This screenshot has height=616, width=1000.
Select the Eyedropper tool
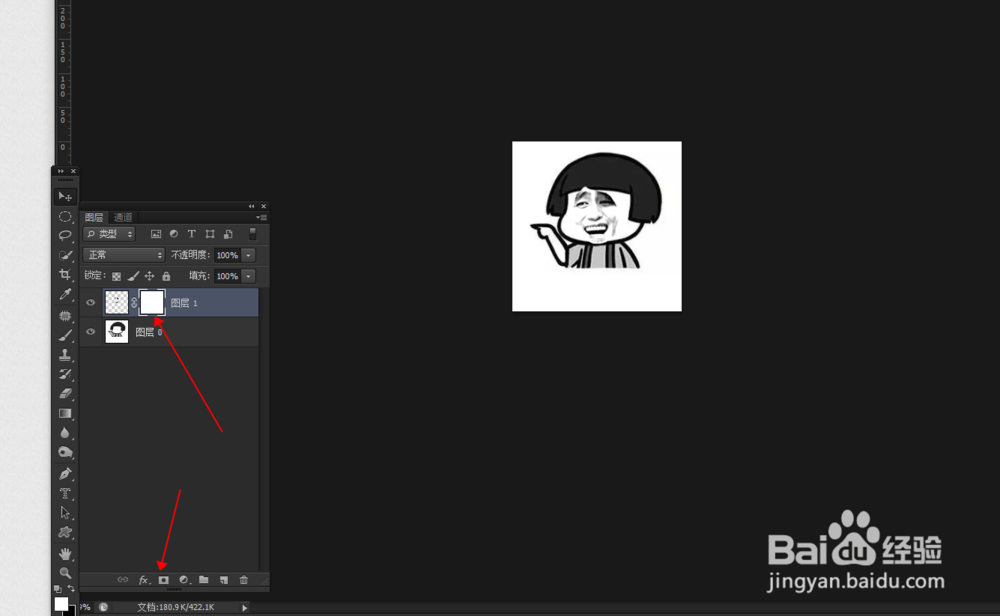65,295
